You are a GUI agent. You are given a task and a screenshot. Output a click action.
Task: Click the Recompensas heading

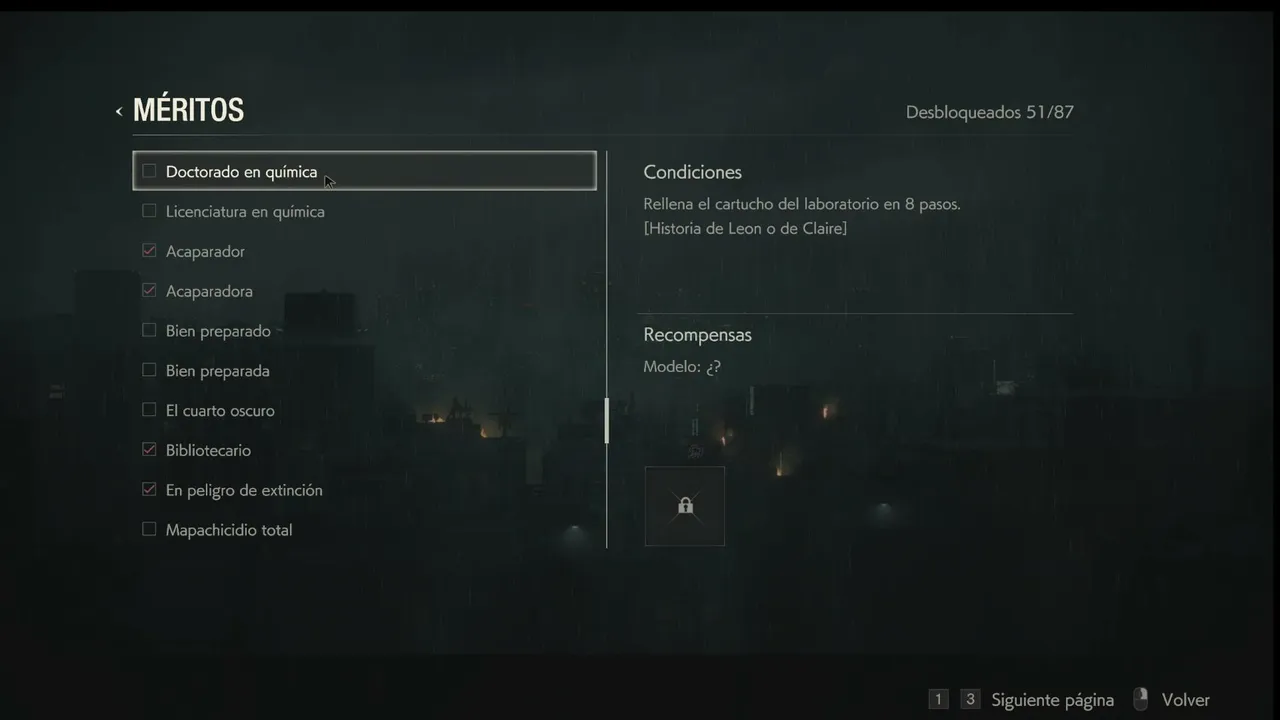pos(698,335)
